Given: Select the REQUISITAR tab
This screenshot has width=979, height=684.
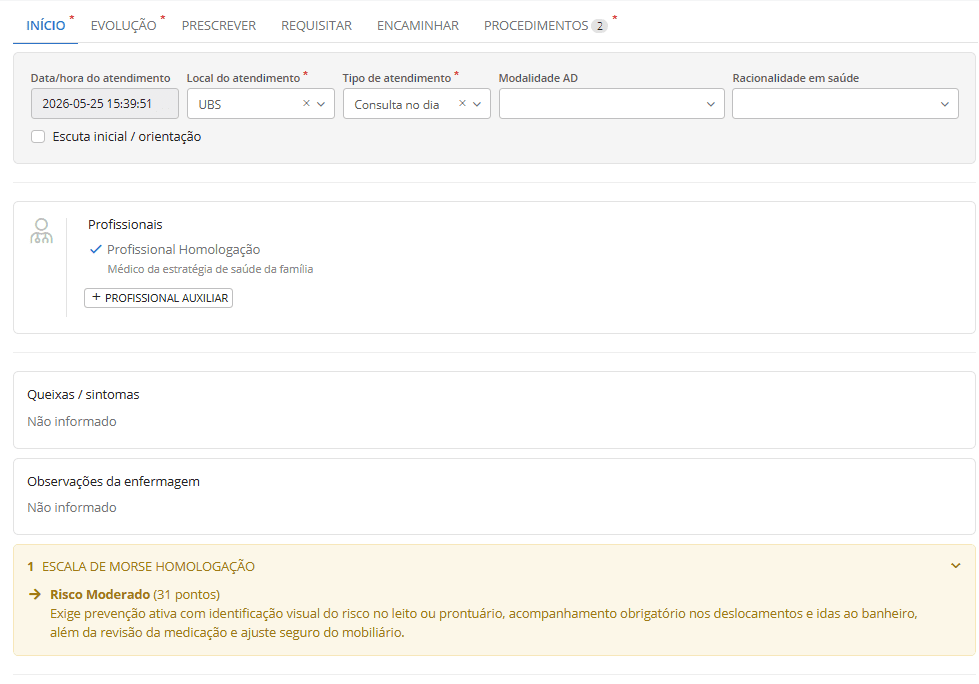Looking at the screenshot, I should coord(317,26).
